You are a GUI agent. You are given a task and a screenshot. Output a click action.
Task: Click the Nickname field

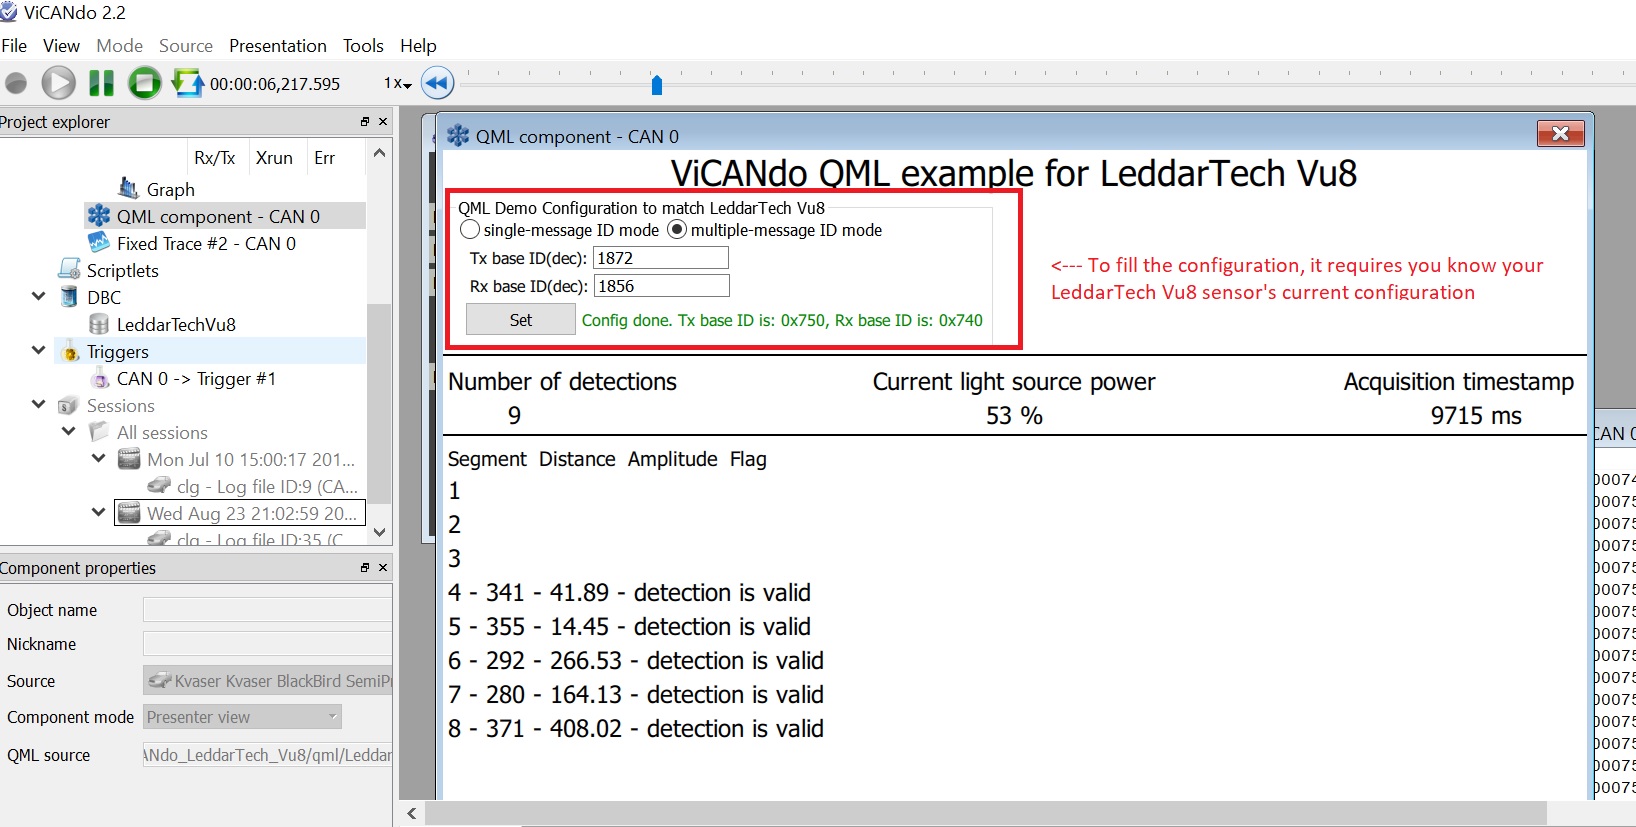tap(267, 644)
